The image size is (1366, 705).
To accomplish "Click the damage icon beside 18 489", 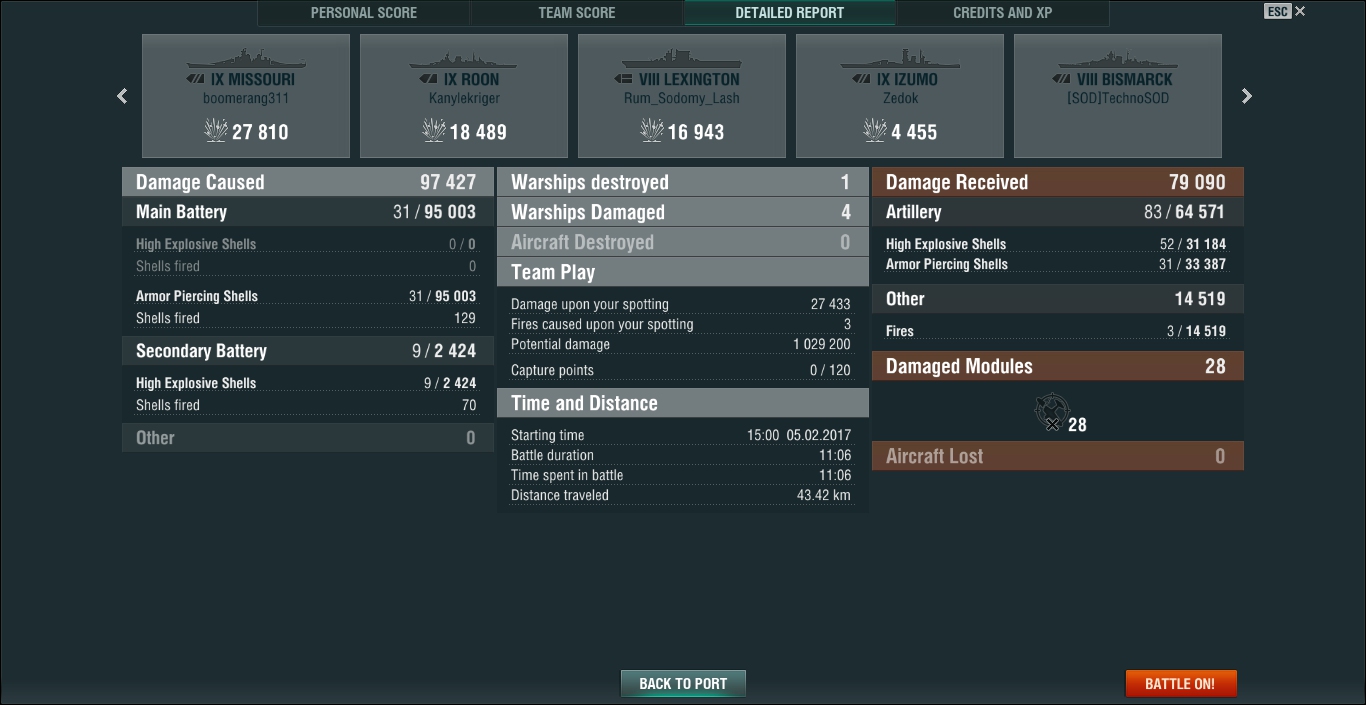I will tap(434, 130).
